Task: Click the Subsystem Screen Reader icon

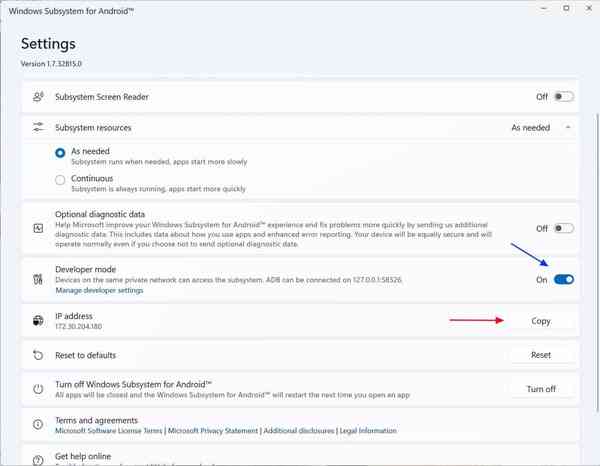Action: (x=38, y=97)
